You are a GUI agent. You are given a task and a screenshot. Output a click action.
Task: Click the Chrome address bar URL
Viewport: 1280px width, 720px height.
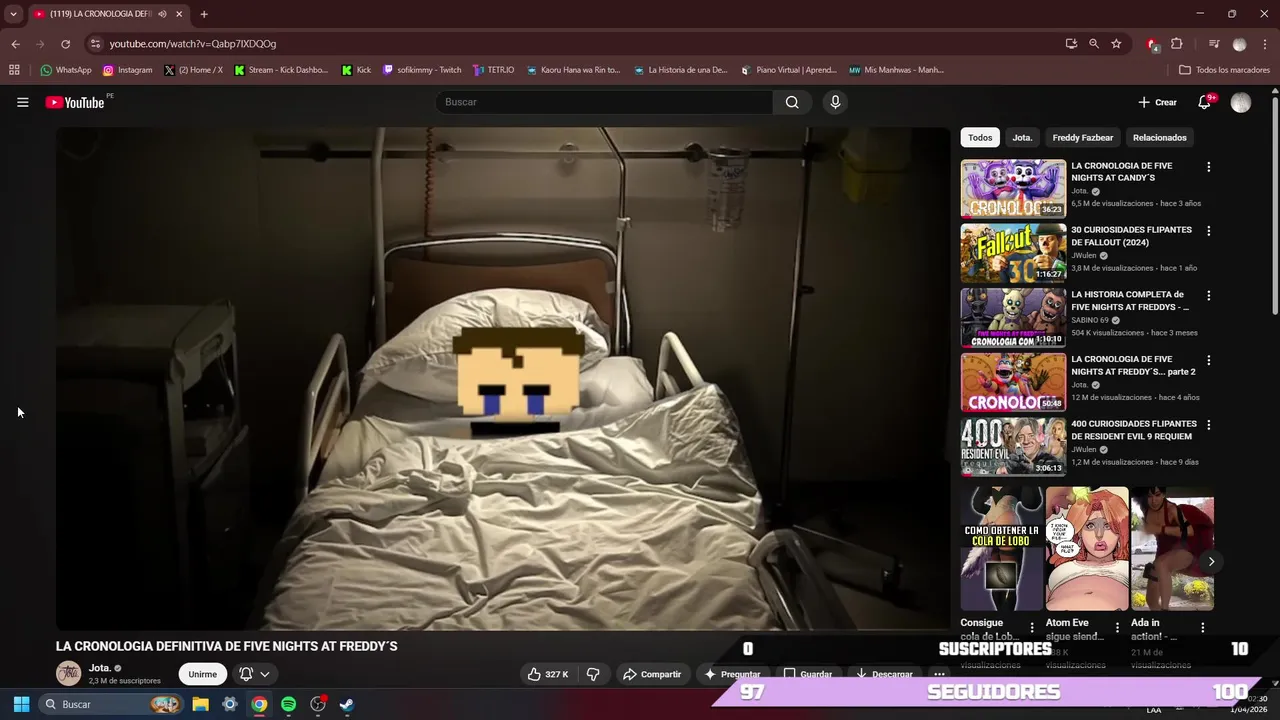192,44
